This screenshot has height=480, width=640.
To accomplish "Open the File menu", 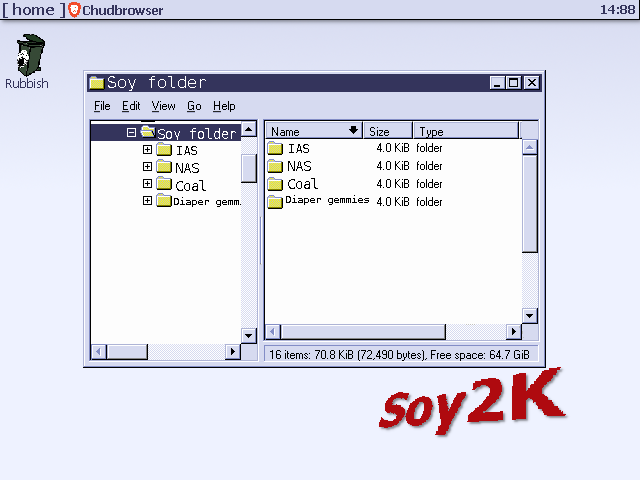I will click(x=102, y=106).
